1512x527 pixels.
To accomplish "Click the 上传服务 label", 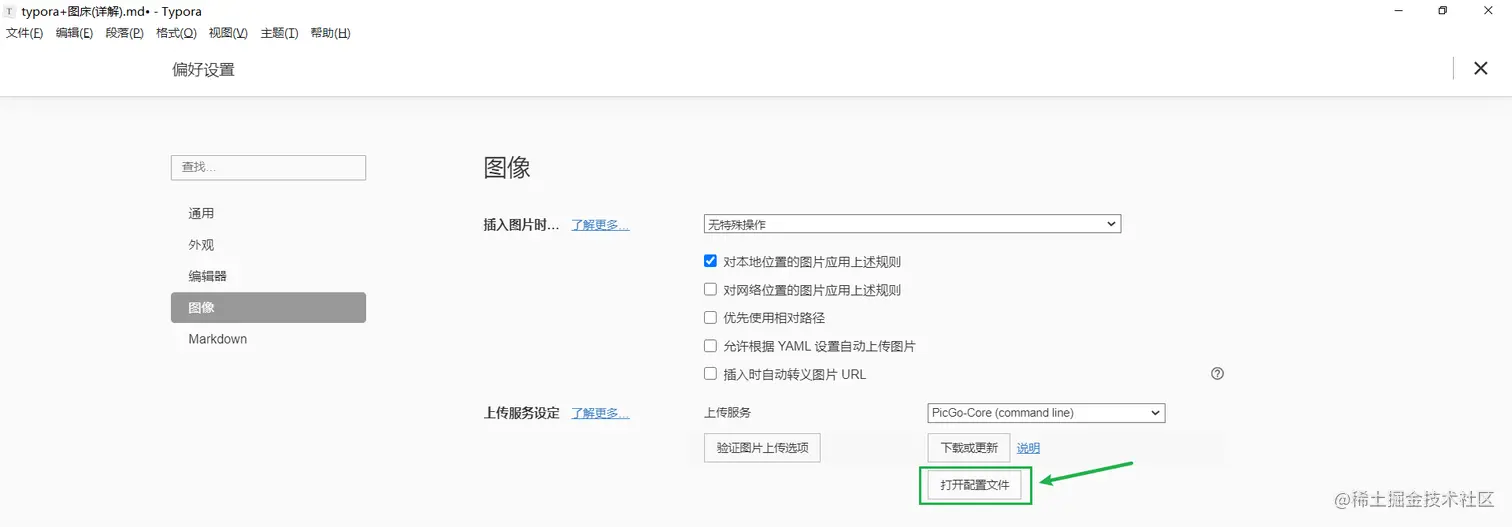I will [x=727, y=412].
